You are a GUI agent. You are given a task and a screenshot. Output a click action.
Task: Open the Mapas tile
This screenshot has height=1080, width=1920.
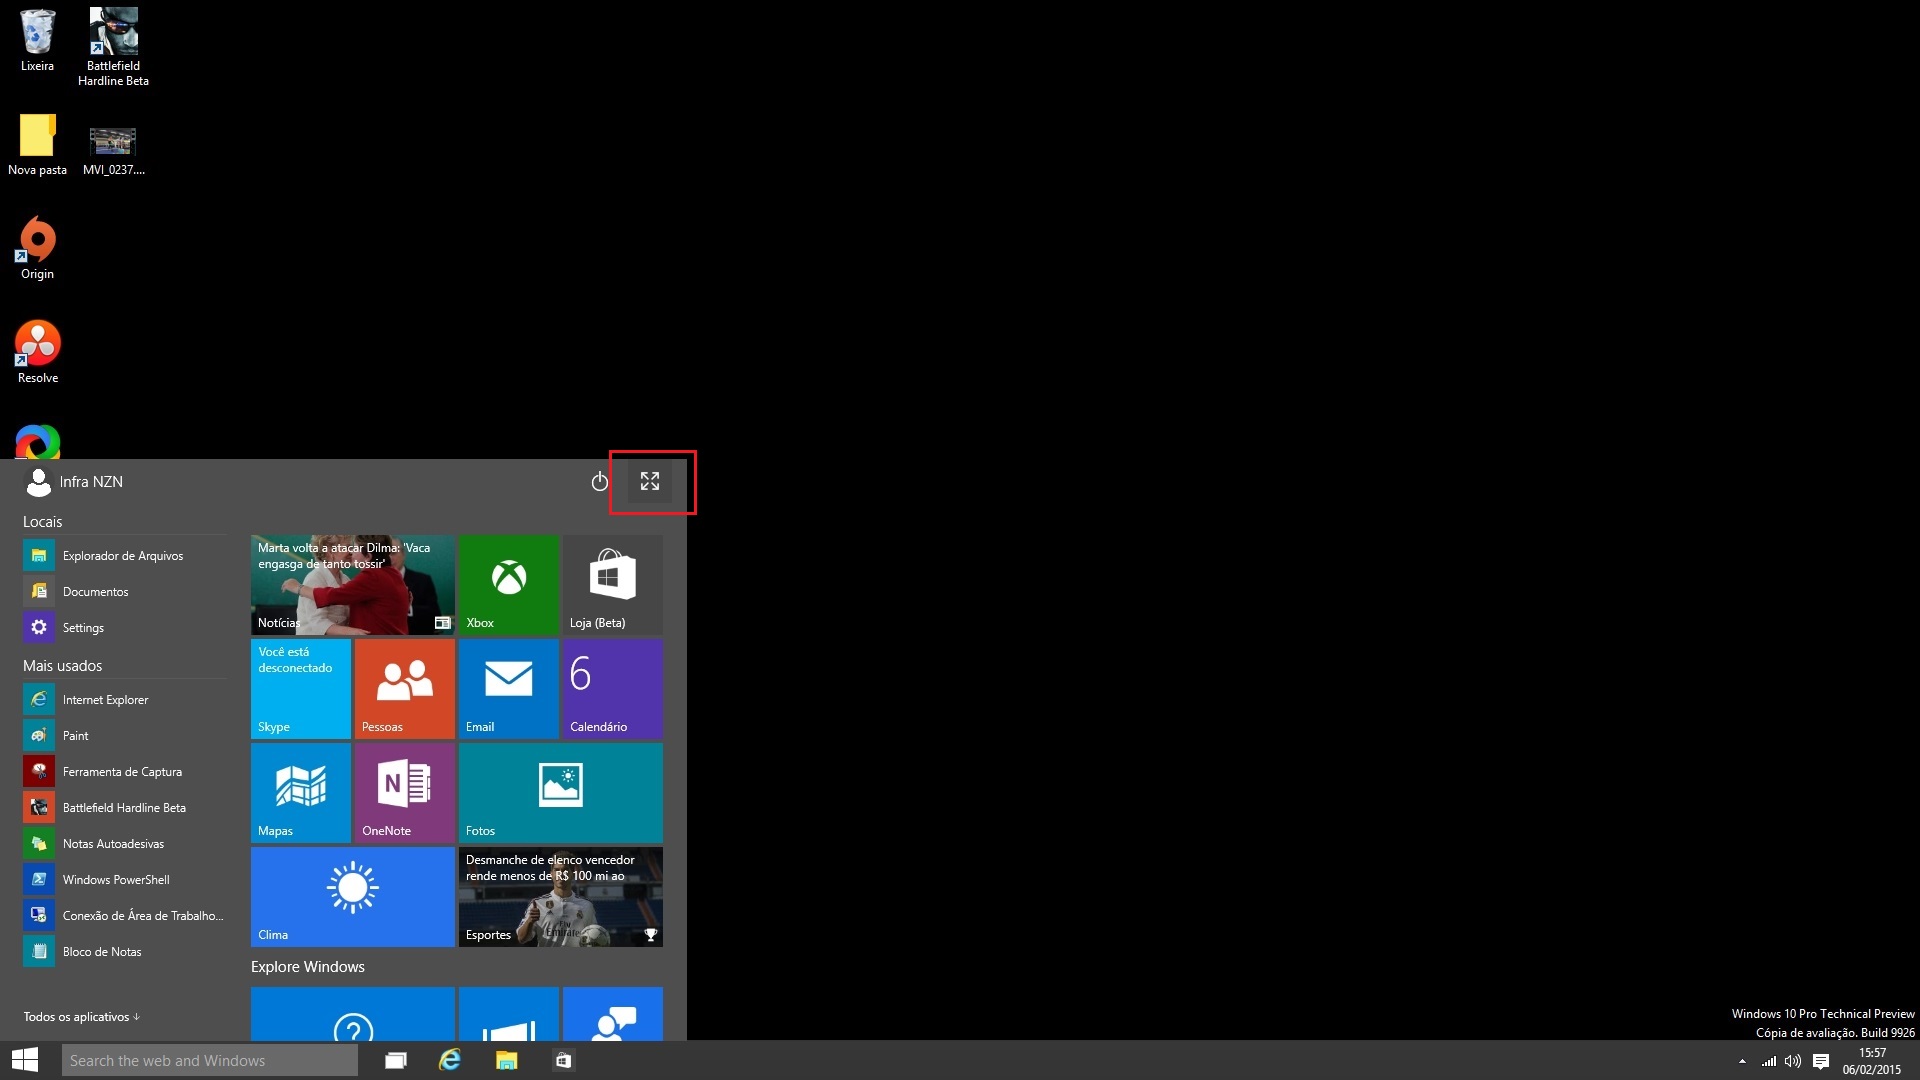coord(300,793)
